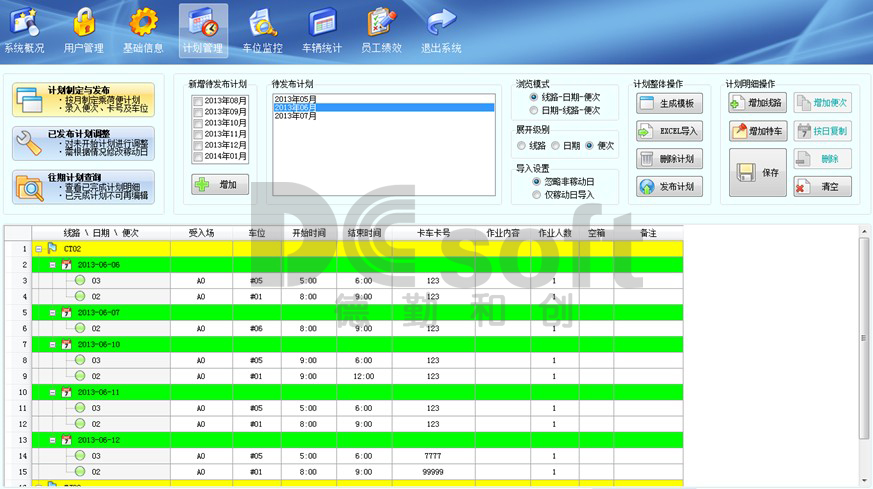873x489 pixels.
Task: Switch to 已发布计划调整 panel
Action: (83, 143)
